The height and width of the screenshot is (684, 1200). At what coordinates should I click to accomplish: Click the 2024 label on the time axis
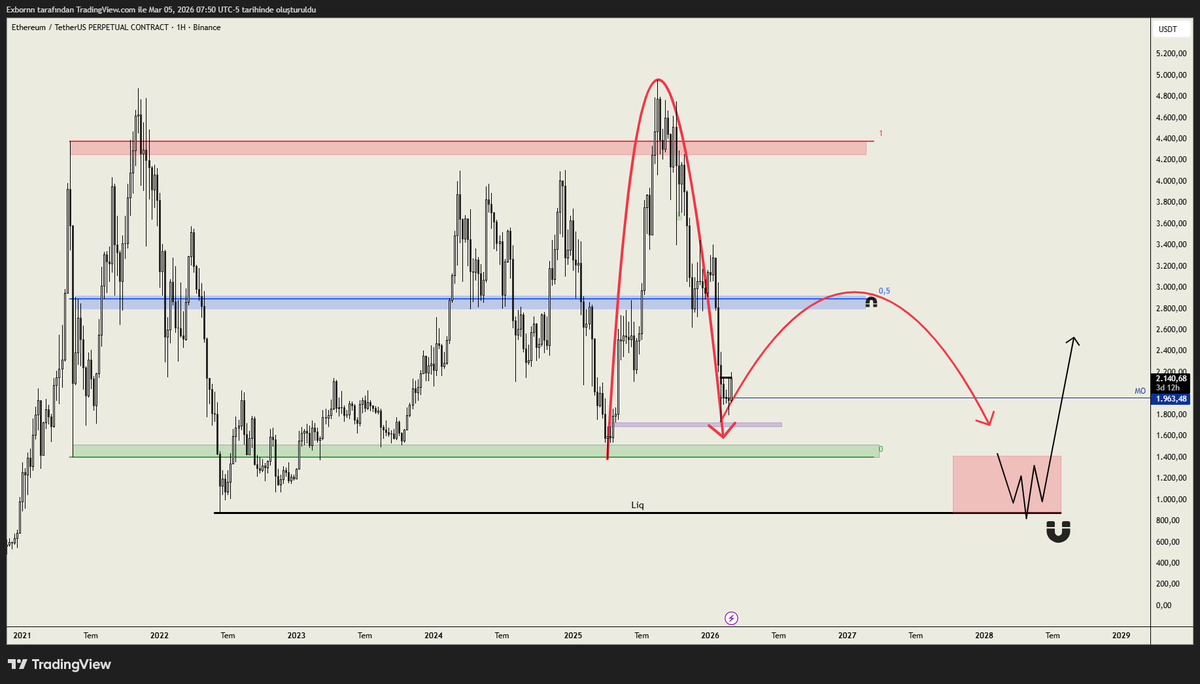[x=433, y=635]
